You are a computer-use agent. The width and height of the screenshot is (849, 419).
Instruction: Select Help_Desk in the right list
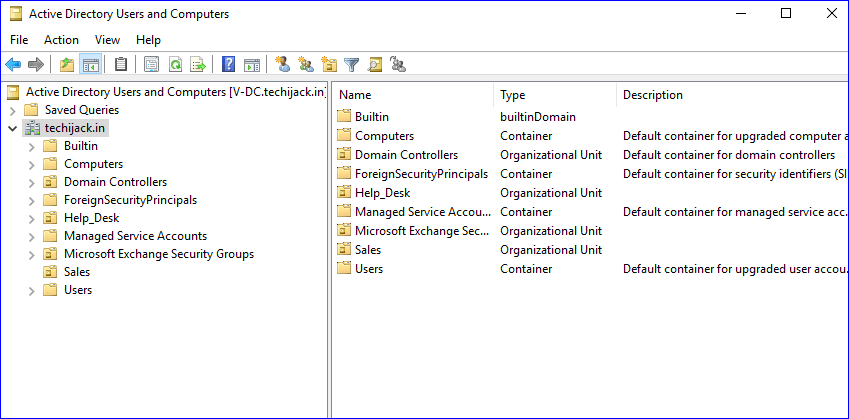coord(382,193)
